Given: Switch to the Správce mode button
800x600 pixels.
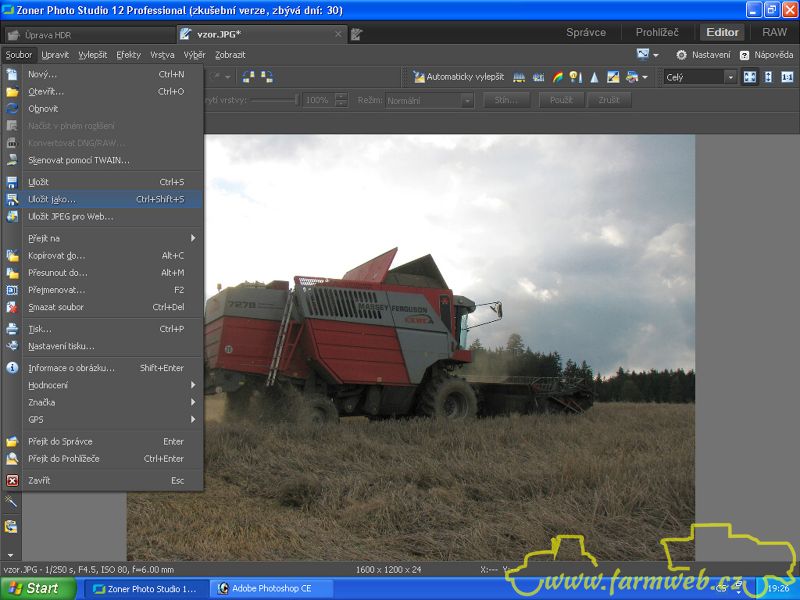Looking at the screenshot, I should (x=586, y=32).
